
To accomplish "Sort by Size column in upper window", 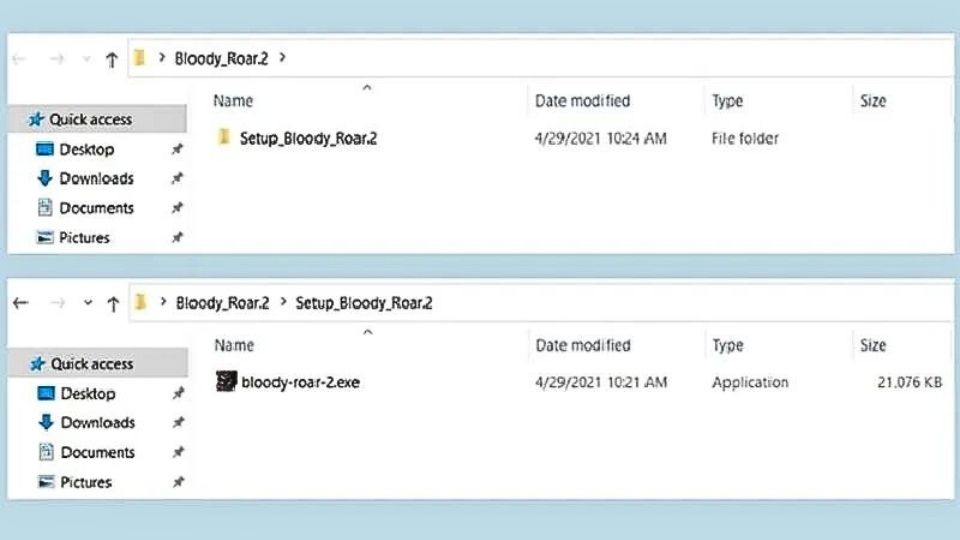I will [873, 101].
